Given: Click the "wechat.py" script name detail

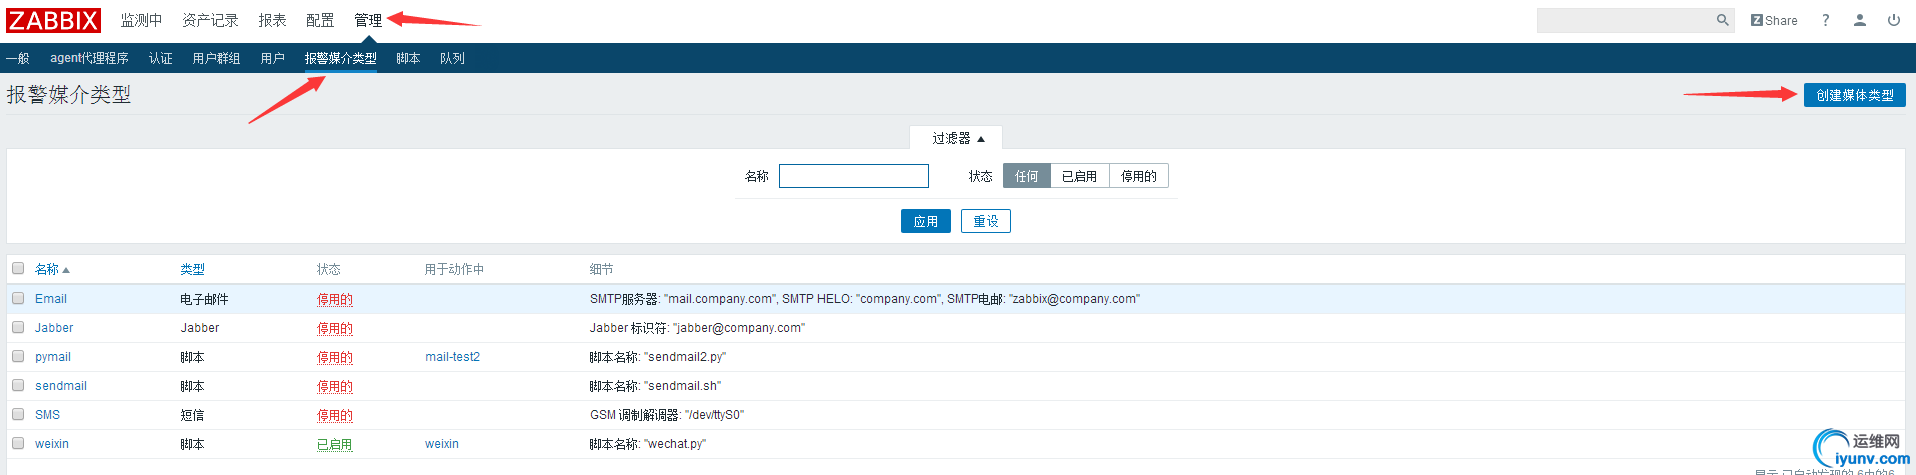Looking at the screenshot, I should click(x=675, y=444).
